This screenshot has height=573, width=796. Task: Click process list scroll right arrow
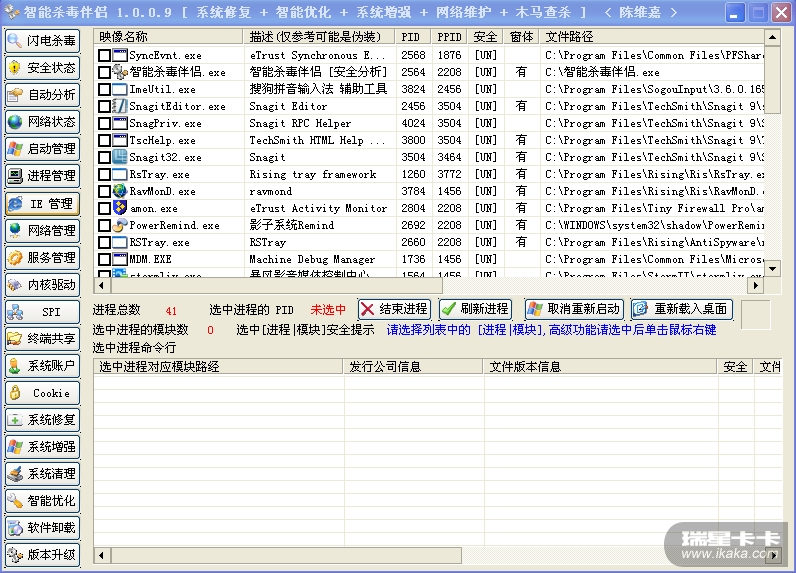tap(755, 285)
